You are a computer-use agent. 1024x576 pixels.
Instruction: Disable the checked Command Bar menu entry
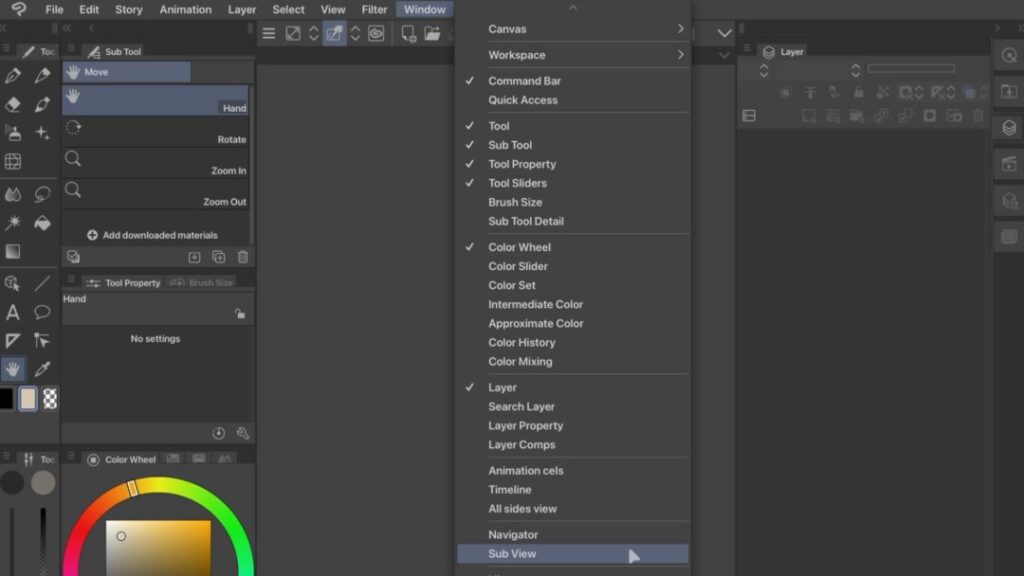click(524, 81)
